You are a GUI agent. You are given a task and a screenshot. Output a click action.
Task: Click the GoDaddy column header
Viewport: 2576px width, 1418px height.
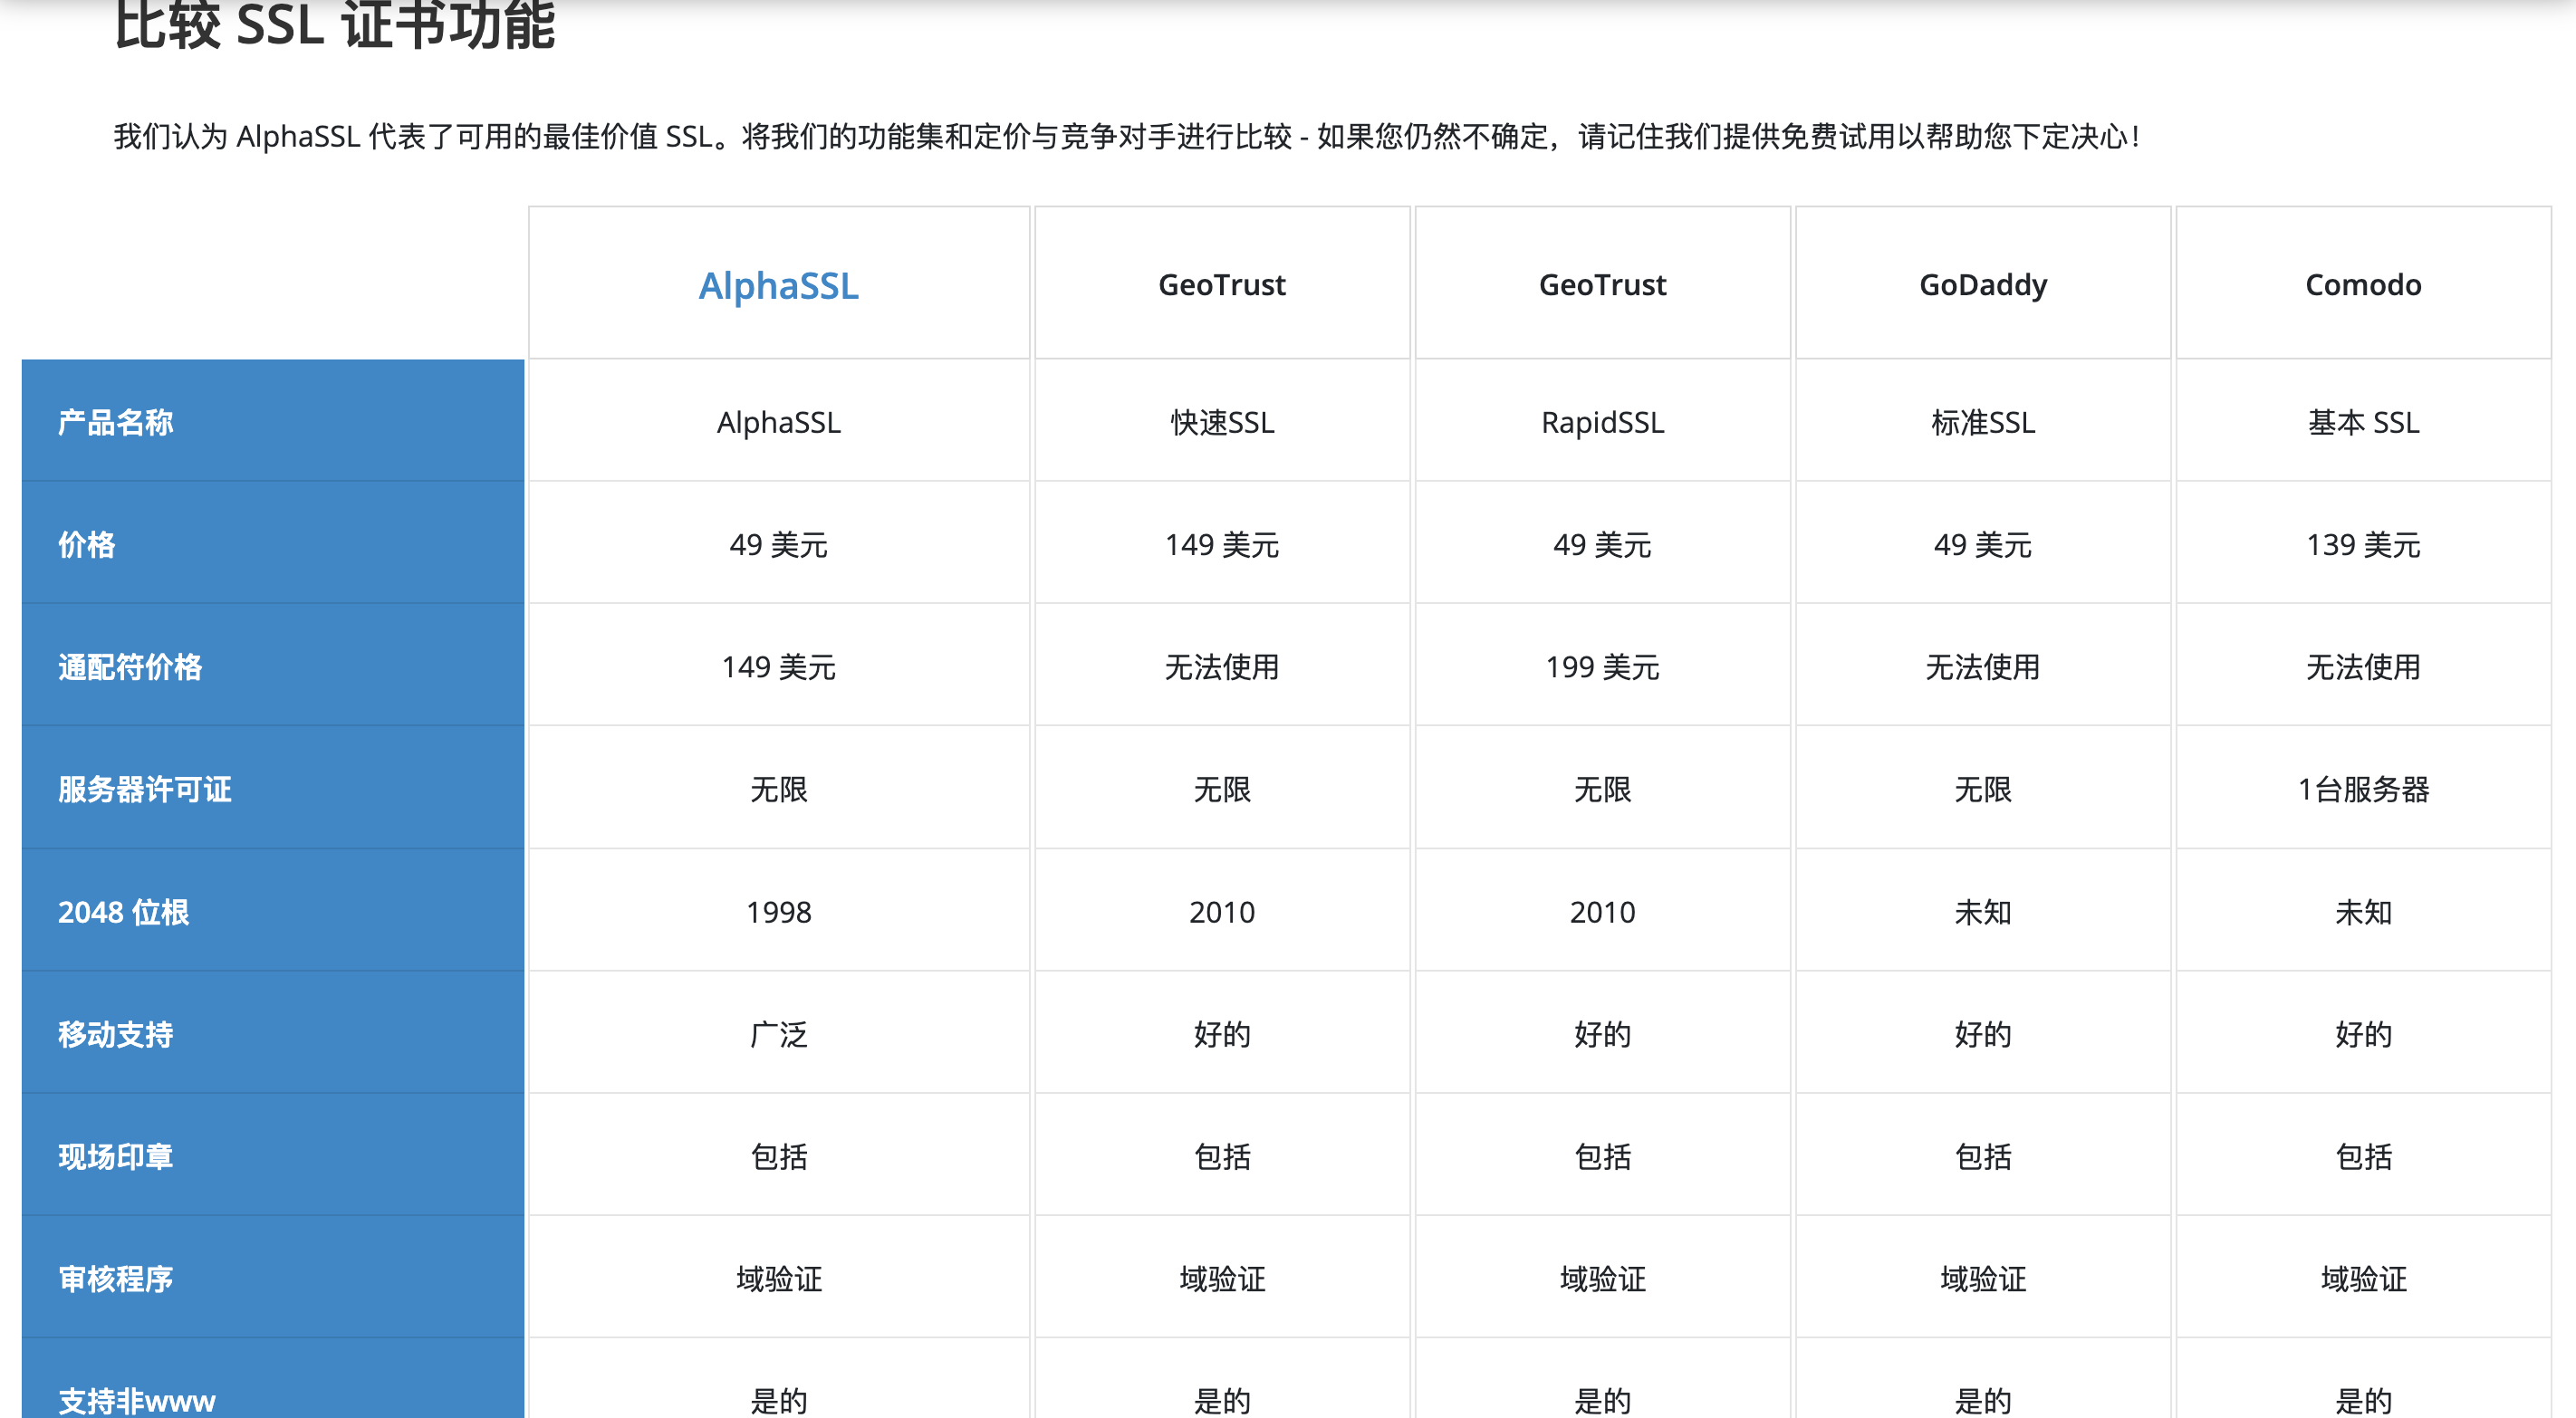point(1982,285)
